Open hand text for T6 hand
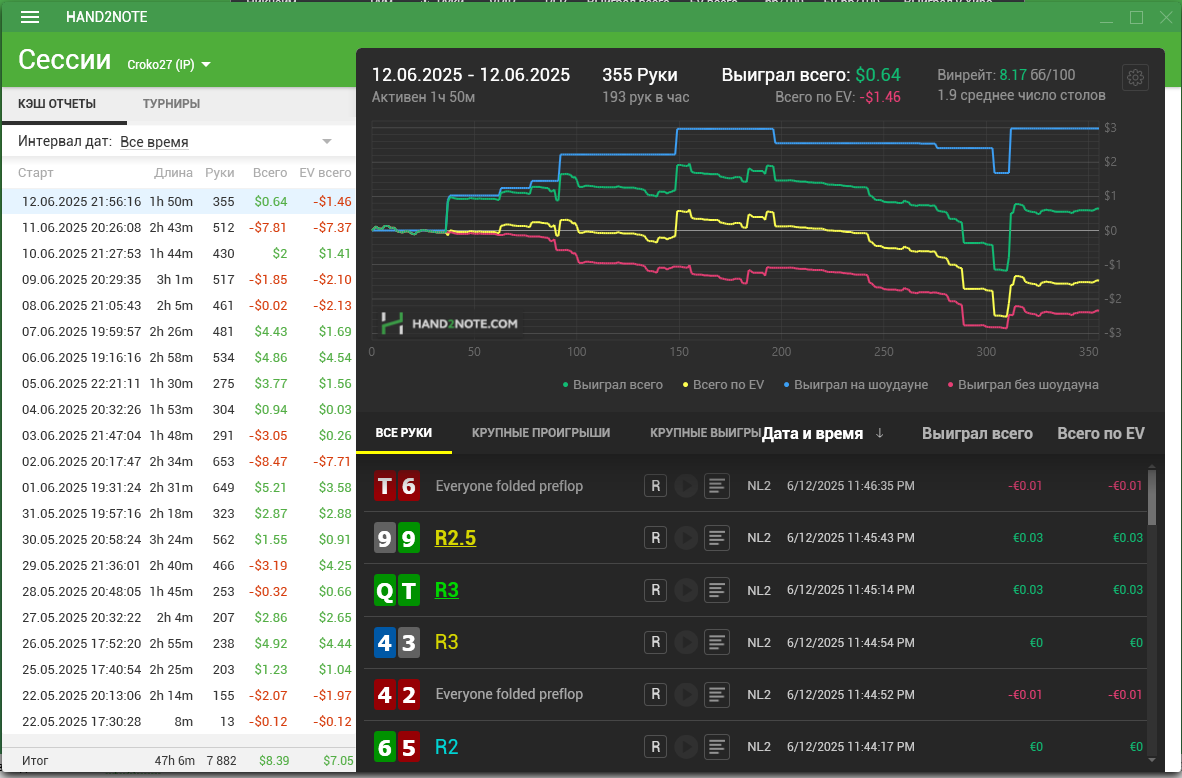This screenshot has height=778, width=1182. click(717, 486)
